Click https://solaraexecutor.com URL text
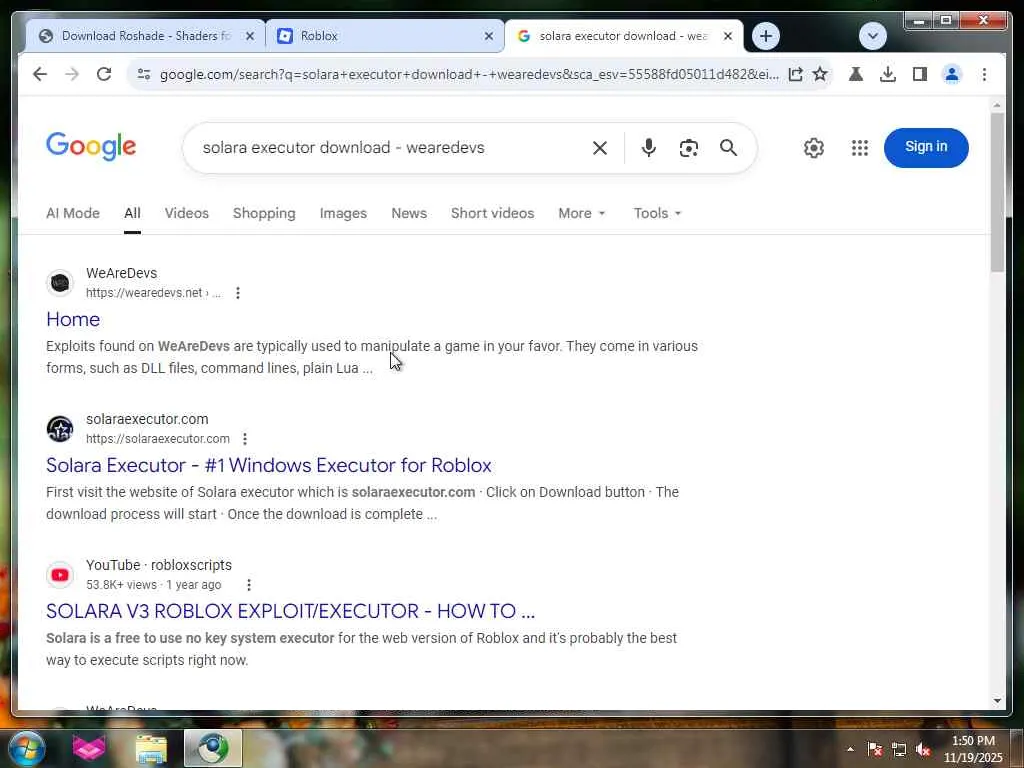 click(158, 439)
